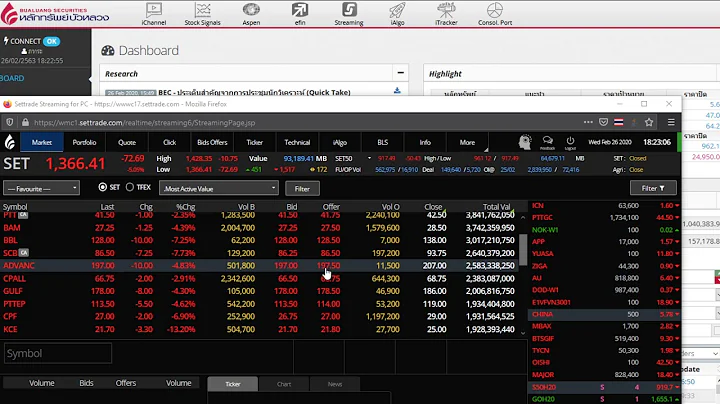The width and height of the screenshot is (720, 404).
Task: Open the BLS tab
Action: click(x=382, y=142)
